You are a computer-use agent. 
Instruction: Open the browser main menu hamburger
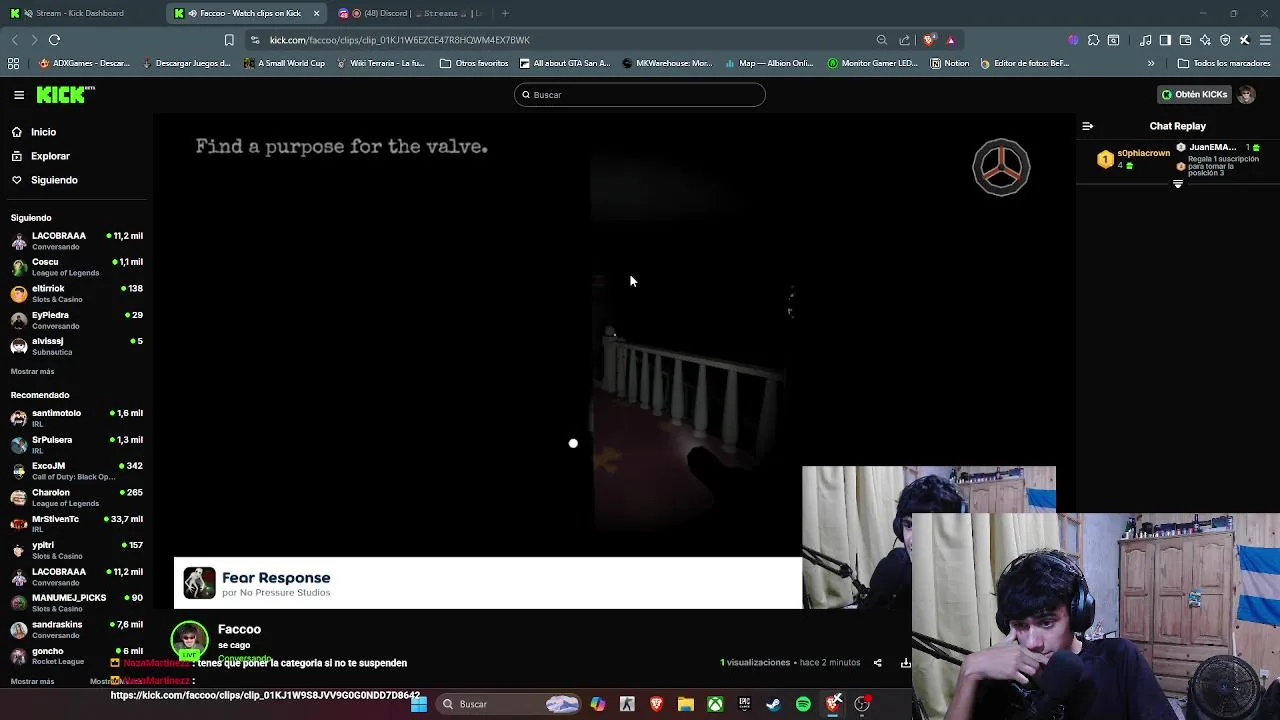(1265, 40)
